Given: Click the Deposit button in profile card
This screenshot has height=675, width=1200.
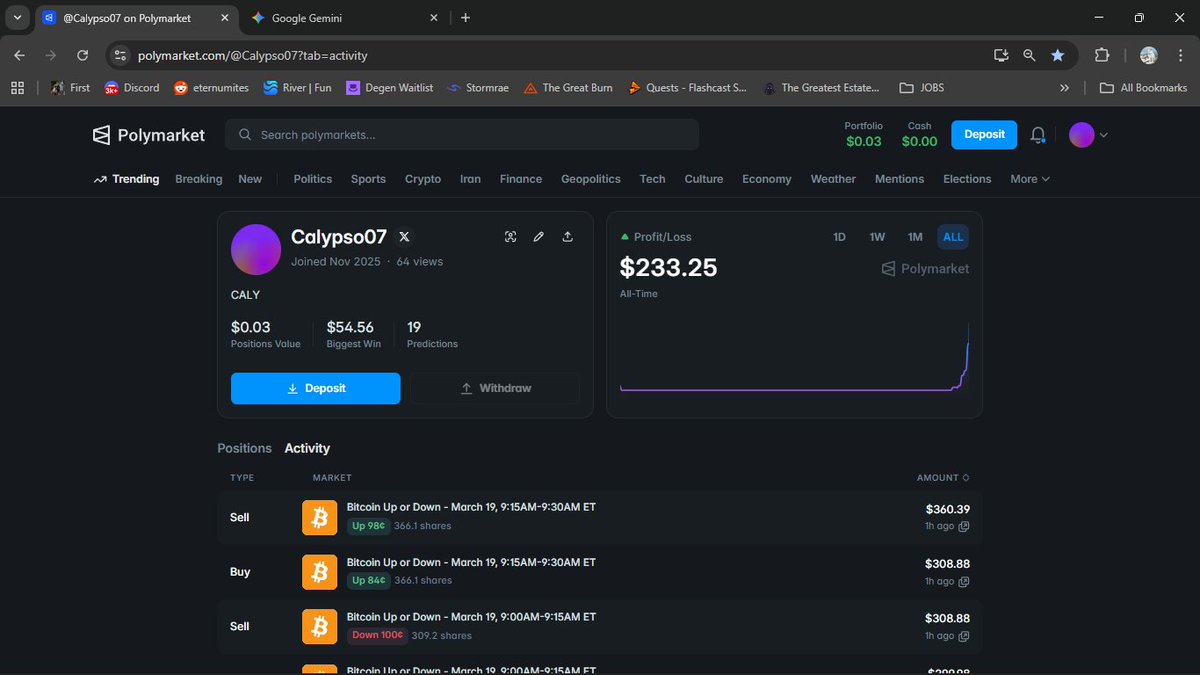Looking at the screenshot, I should tap(316, 388).
